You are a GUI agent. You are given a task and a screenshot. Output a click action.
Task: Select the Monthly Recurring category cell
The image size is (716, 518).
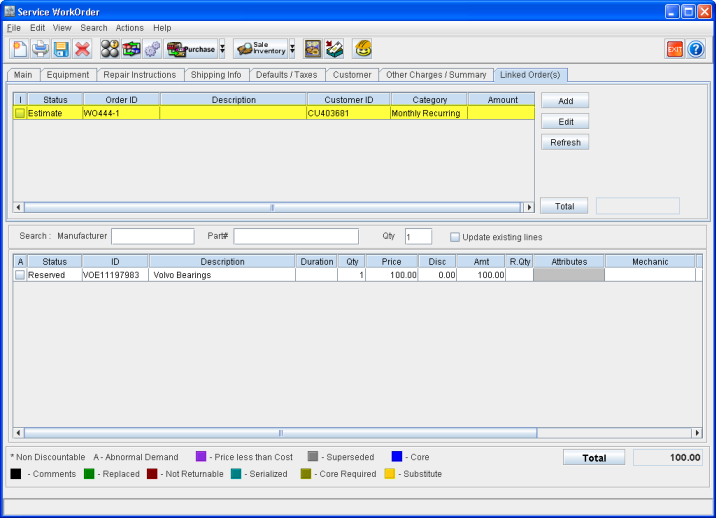pos(429,113)
